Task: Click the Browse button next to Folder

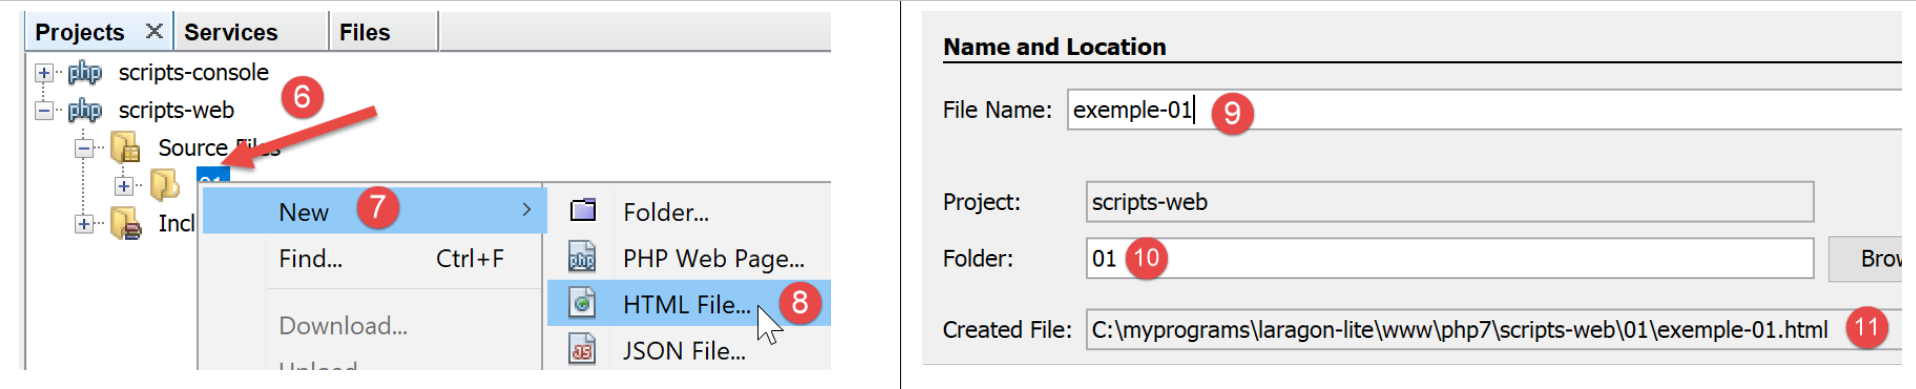Action: (x=1866, y=259)
